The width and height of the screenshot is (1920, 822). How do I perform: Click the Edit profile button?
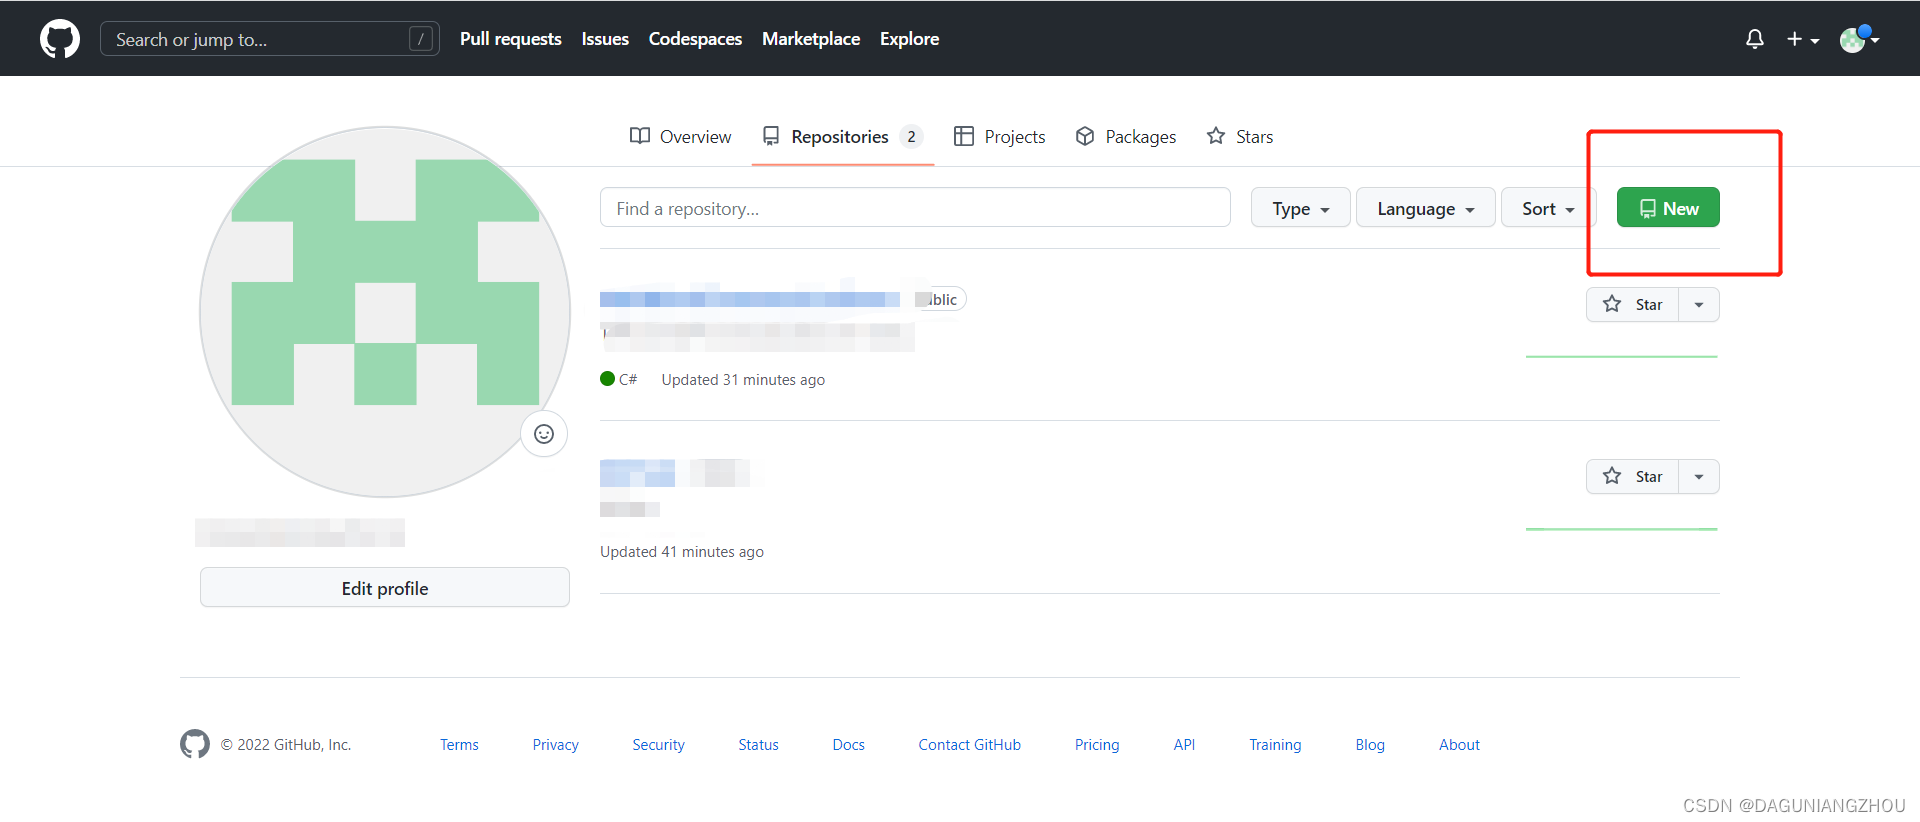tap(385, 588)
